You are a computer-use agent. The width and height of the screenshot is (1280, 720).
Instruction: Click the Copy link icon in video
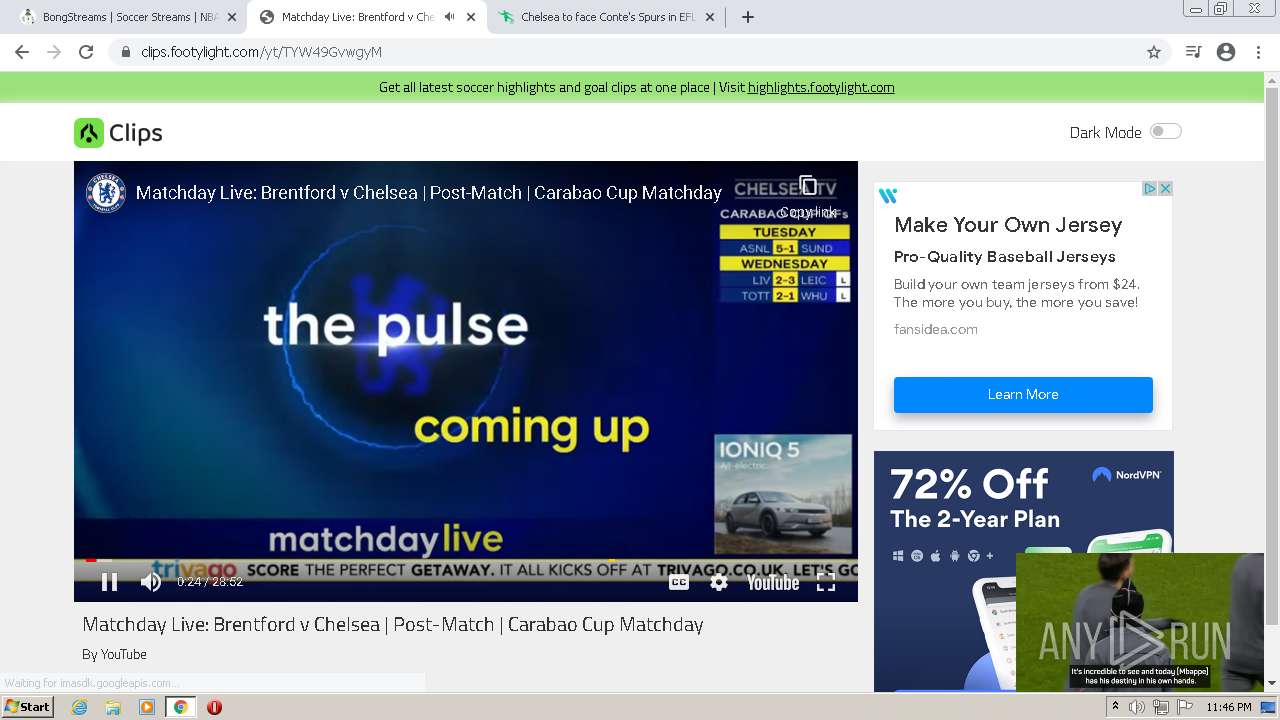point(808,186)
